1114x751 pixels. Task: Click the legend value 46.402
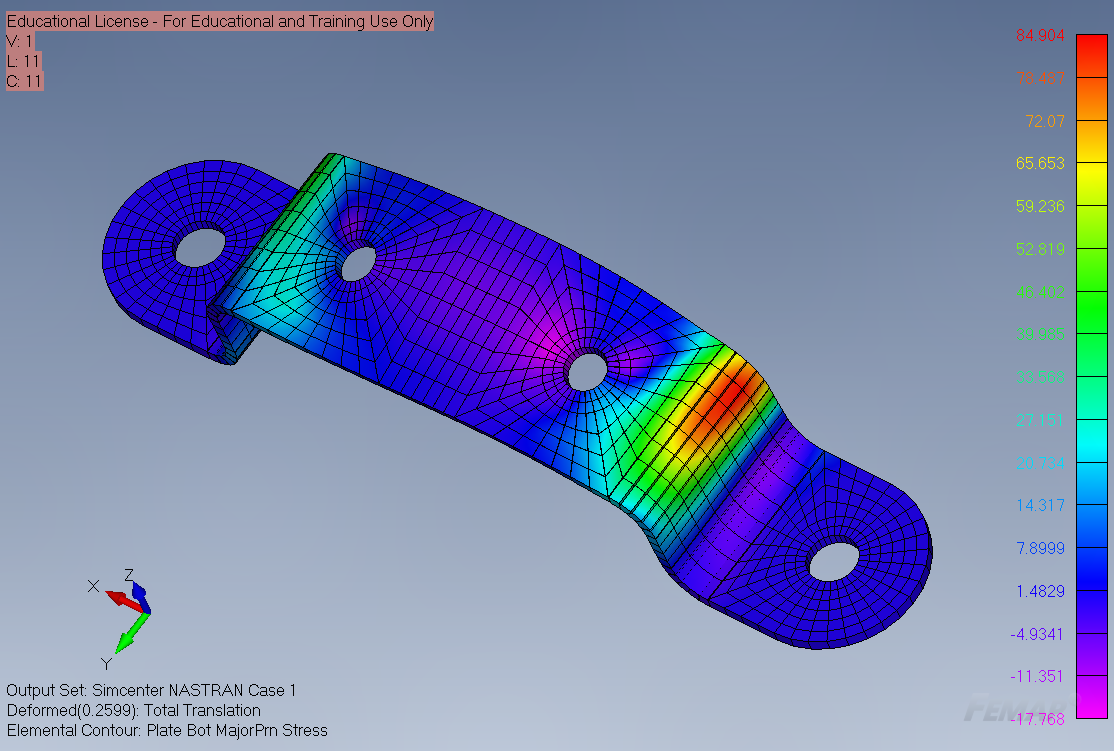click(1040, 292)
